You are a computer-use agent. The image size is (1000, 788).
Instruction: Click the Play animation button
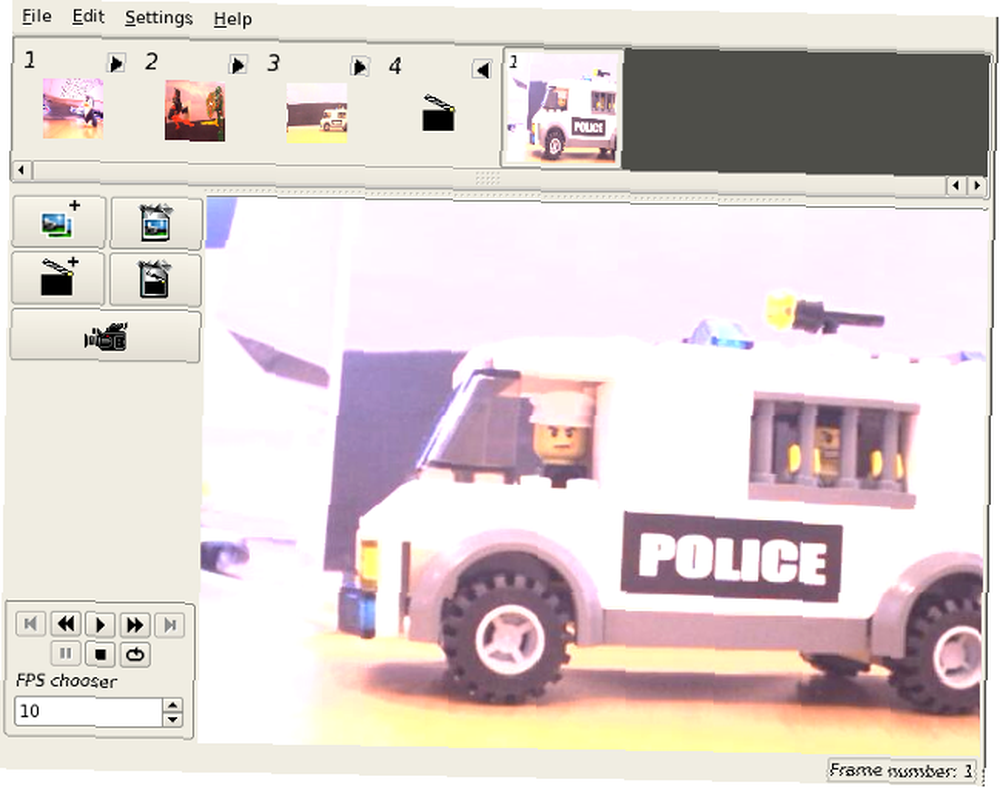100,624
